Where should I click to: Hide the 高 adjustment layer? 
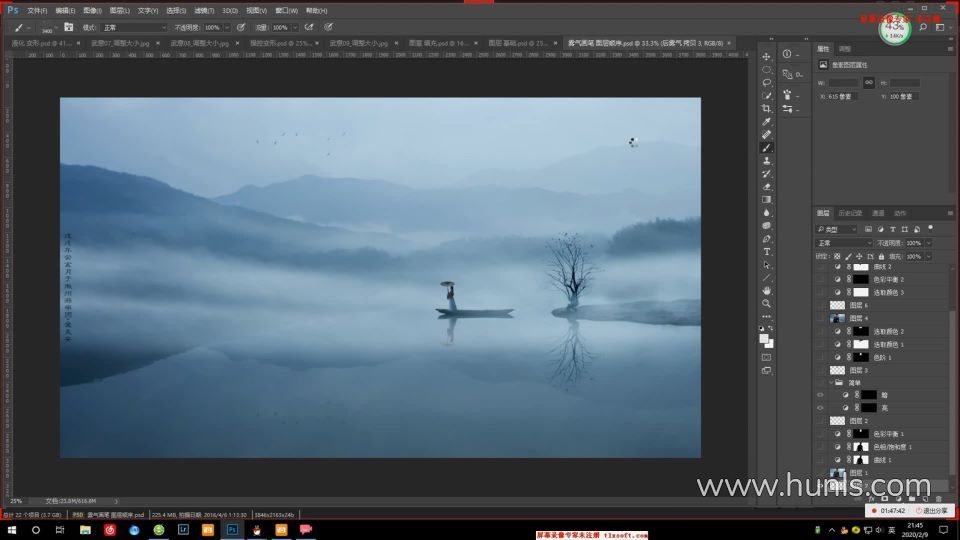pyautogui.click(x=820, y=408)
